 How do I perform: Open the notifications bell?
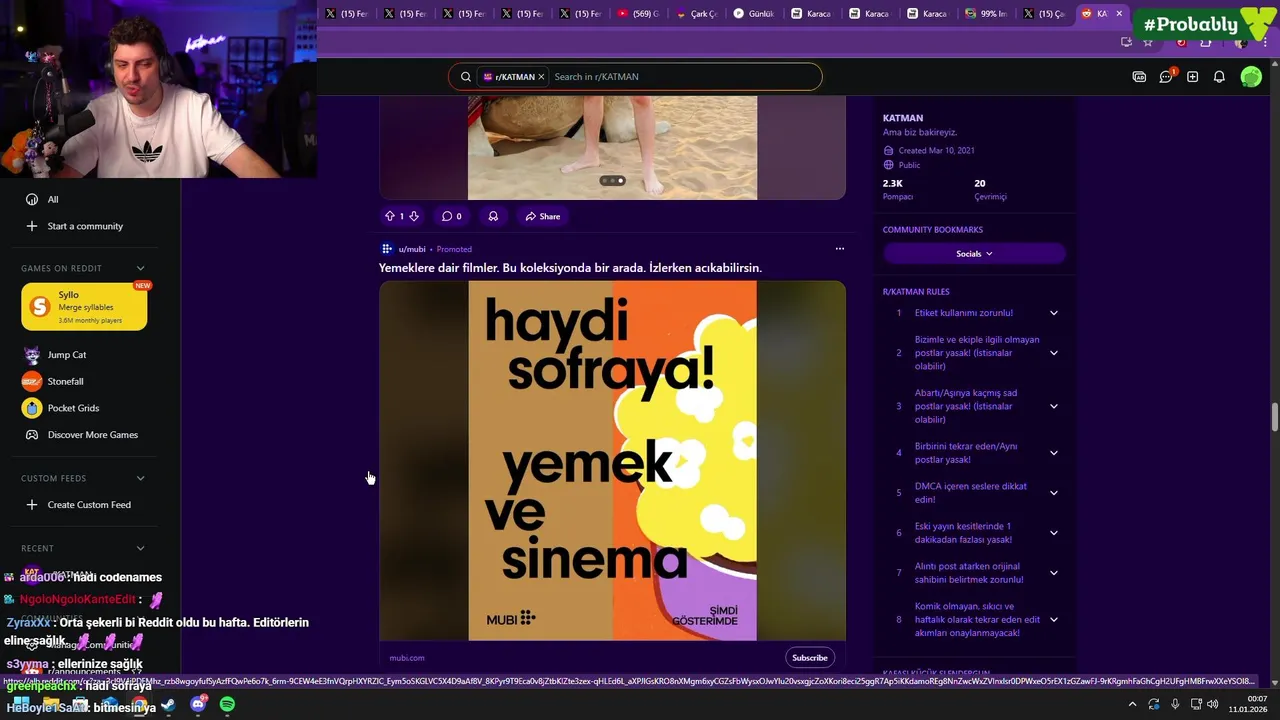coord(1219,77)
